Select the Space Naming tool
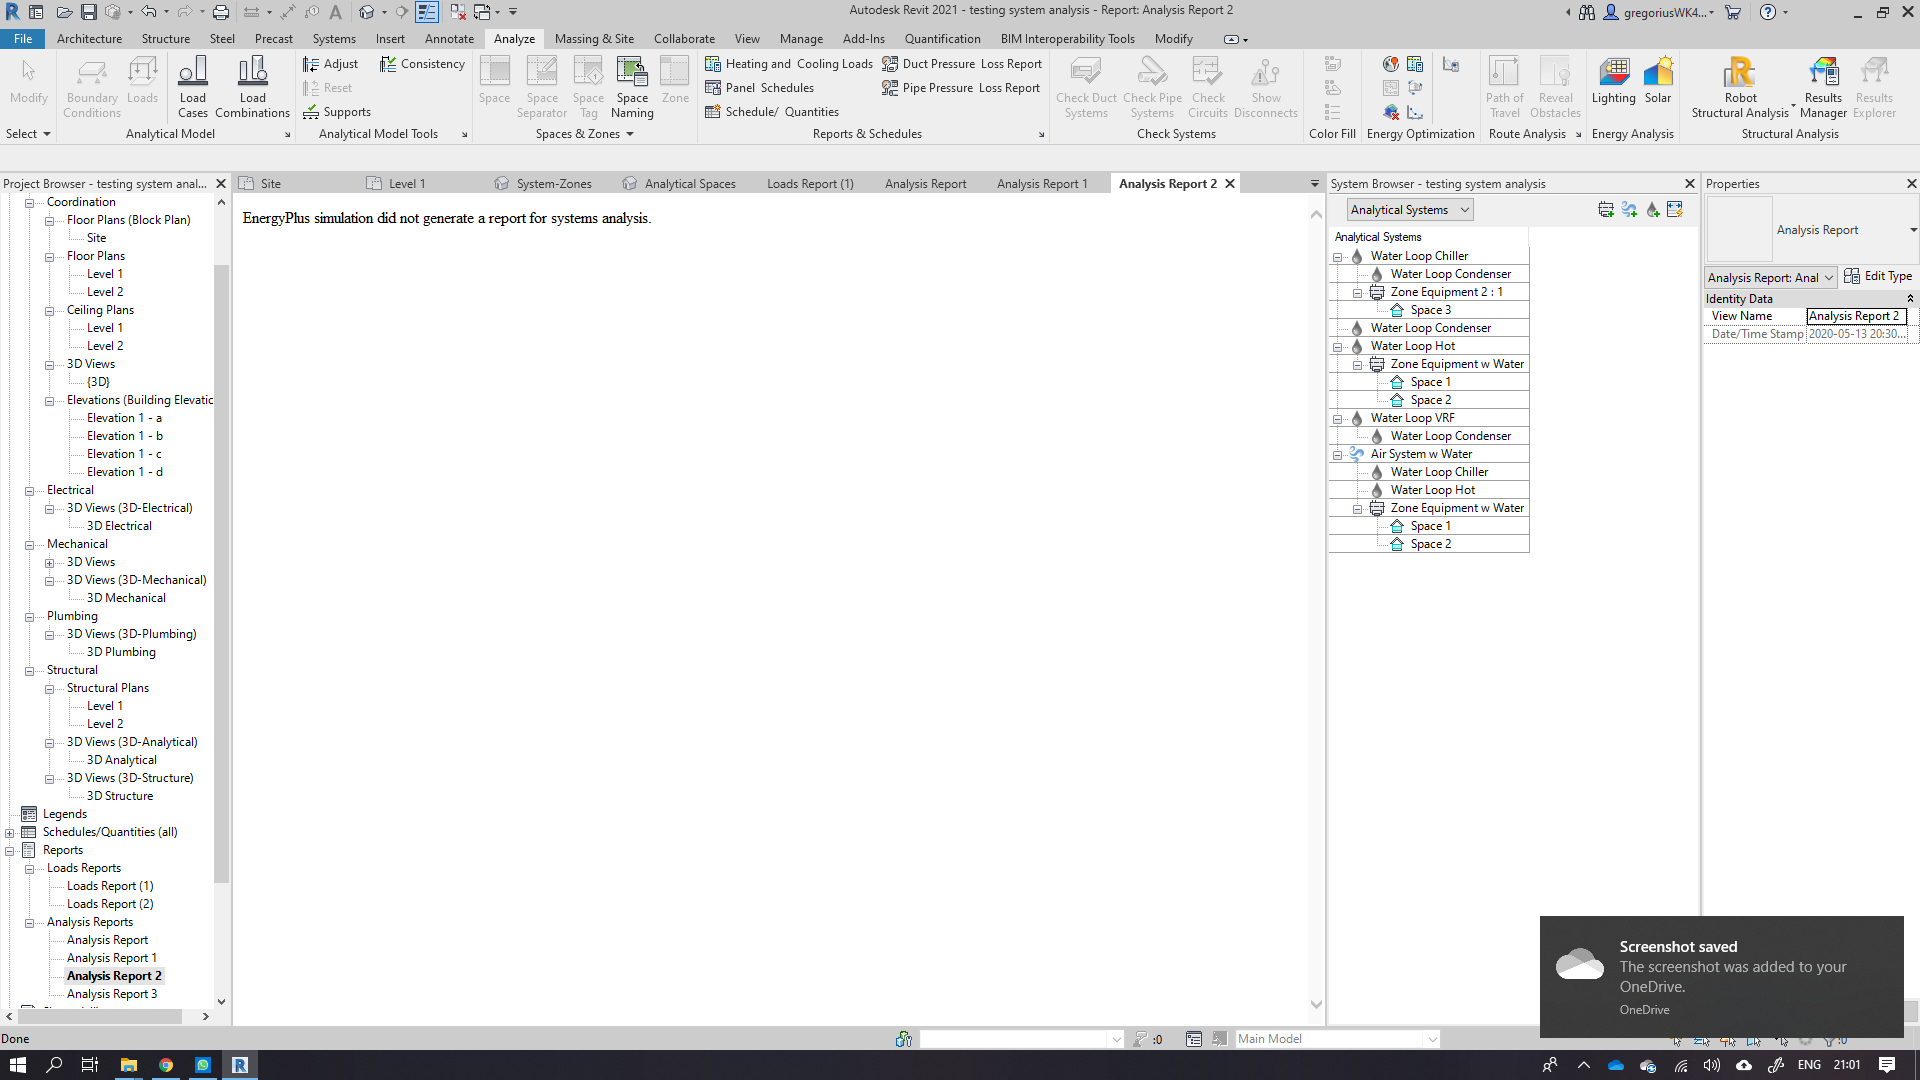The height and width of the screenshot is (1080, 1920). 632,87
